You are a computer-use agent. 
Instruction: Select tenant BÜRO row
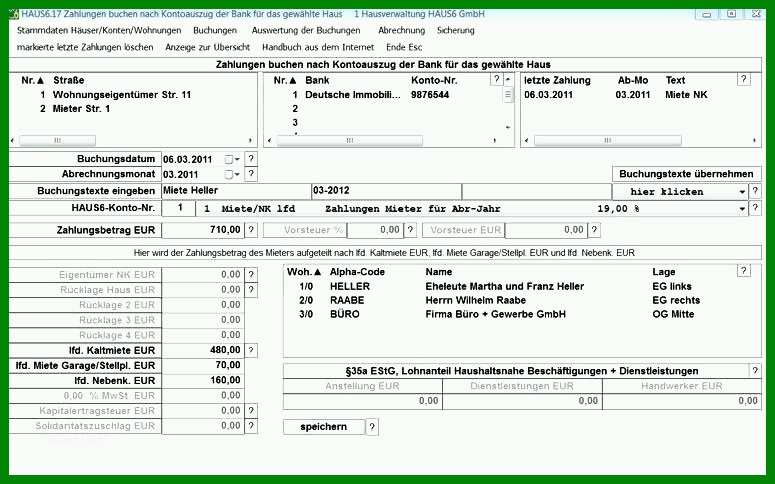point(496,314)
